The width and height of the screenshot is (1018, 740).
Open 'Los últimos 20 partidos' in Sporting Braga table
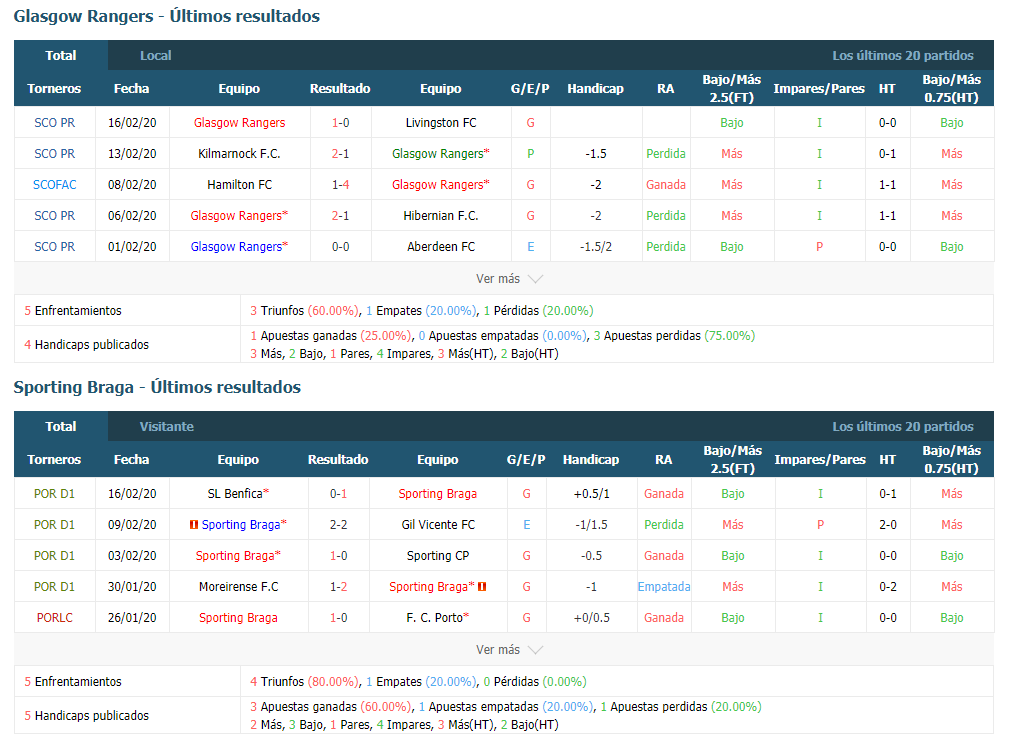[x=902, y=426]
